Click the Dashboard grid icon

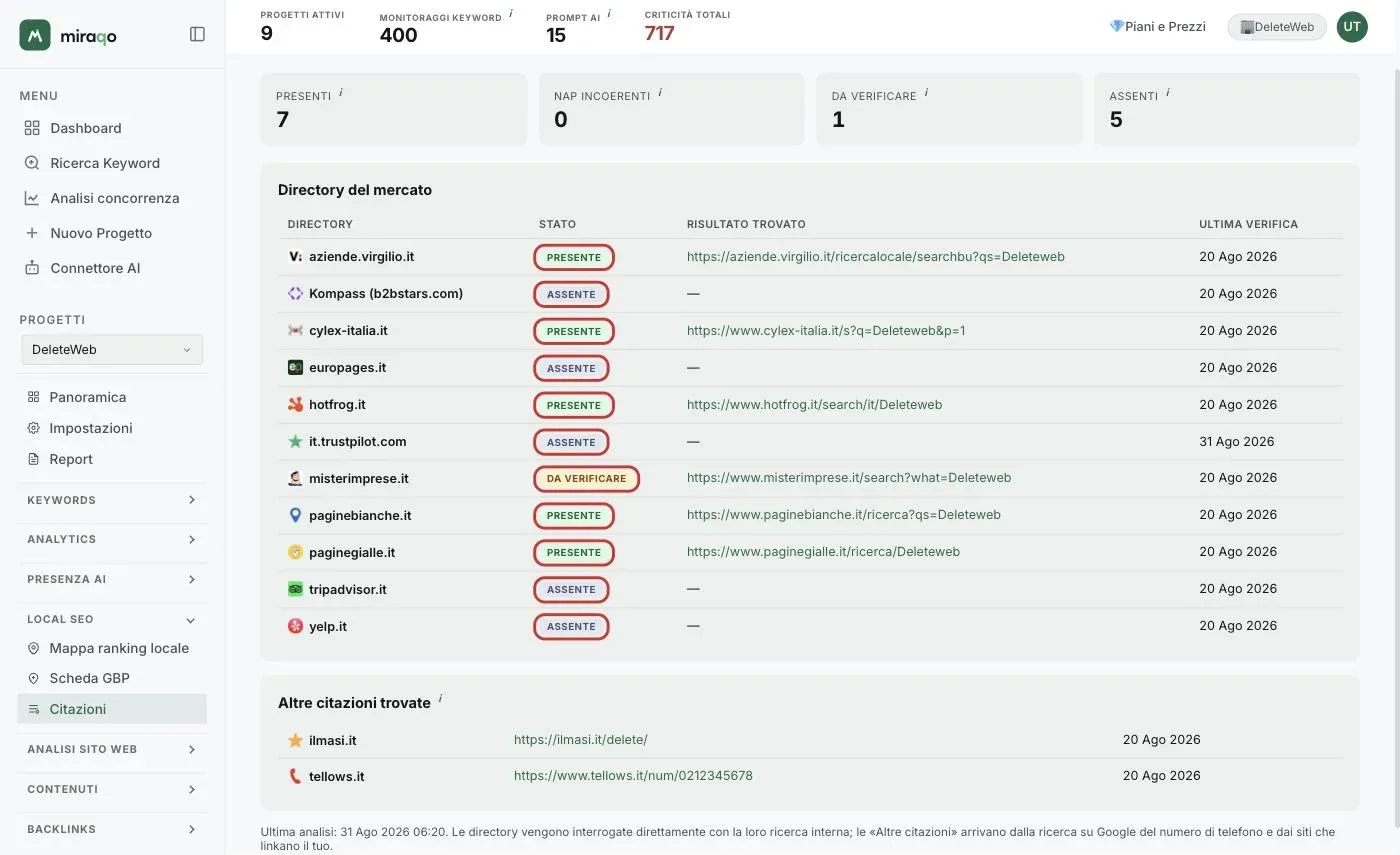pyautogui.click(x=32, y=128)
